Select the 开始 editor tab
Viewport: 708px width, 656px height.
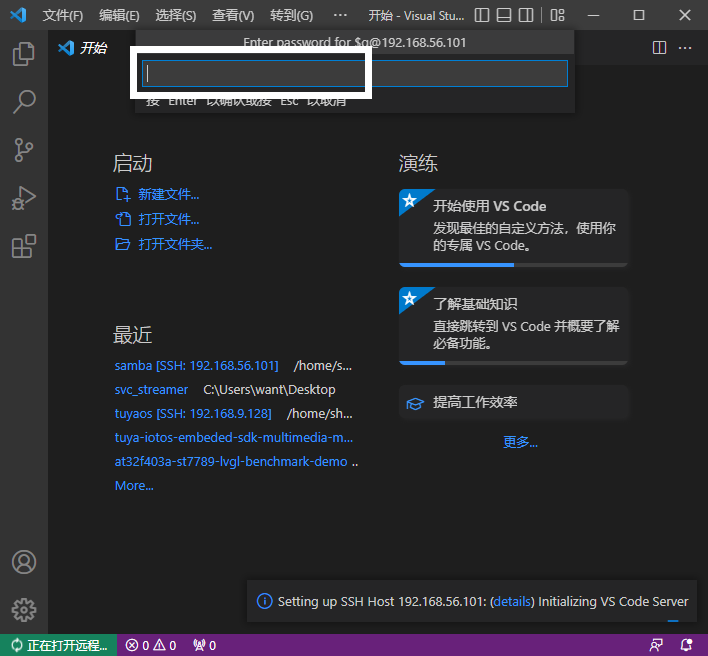tap(83, 48)
